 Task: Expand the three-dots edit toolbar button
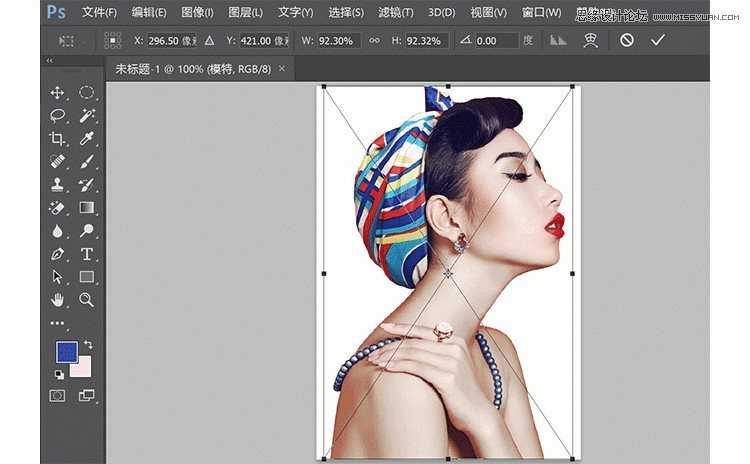coord(57,324)
